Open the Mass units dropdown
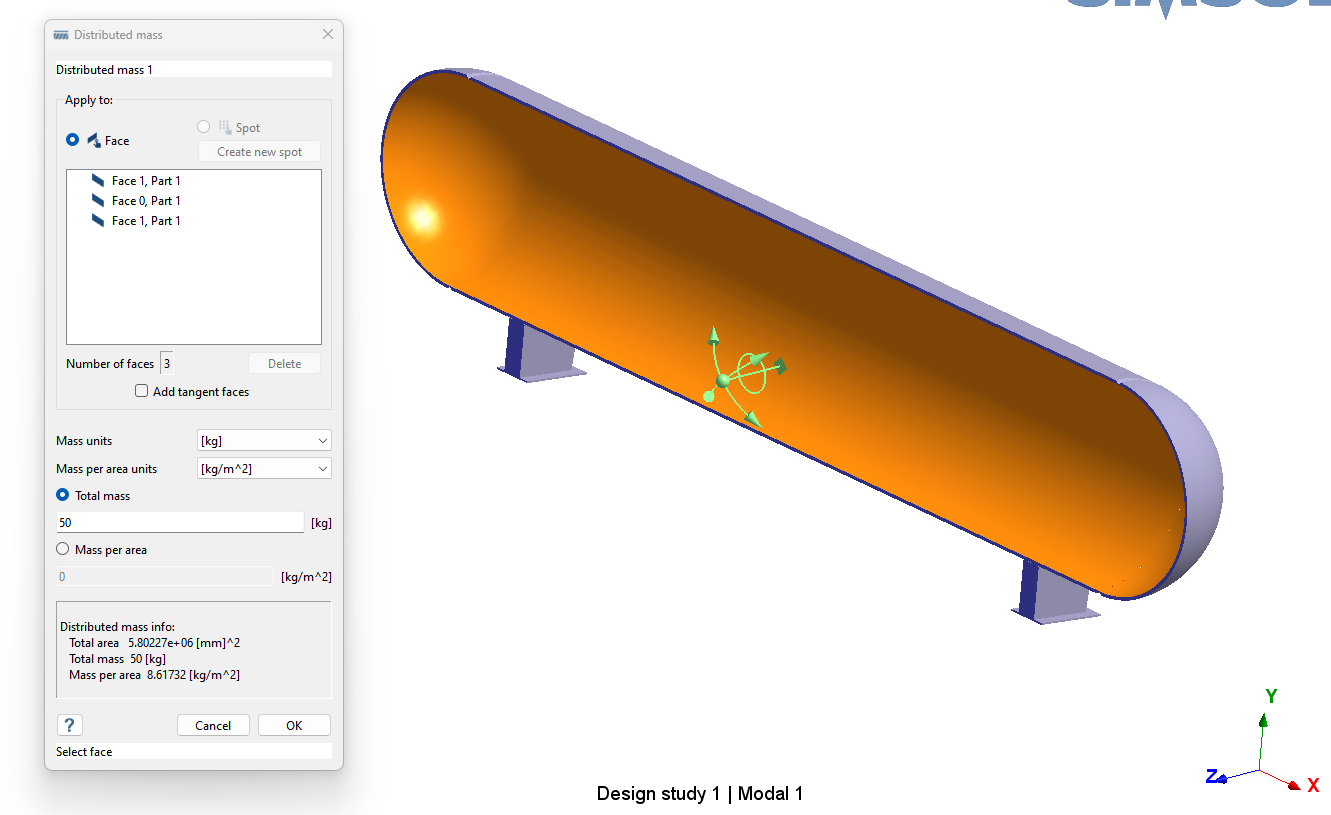 coord(264,441)
